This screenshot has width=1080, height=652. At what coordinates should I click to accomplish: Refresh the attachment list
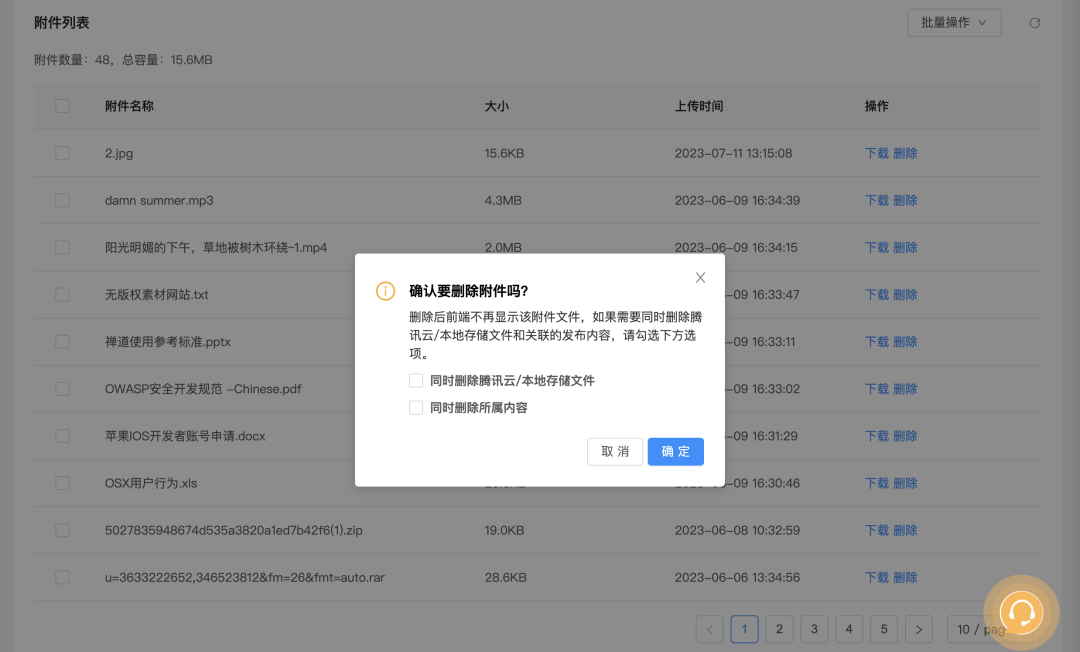[x=1034, y=22]
